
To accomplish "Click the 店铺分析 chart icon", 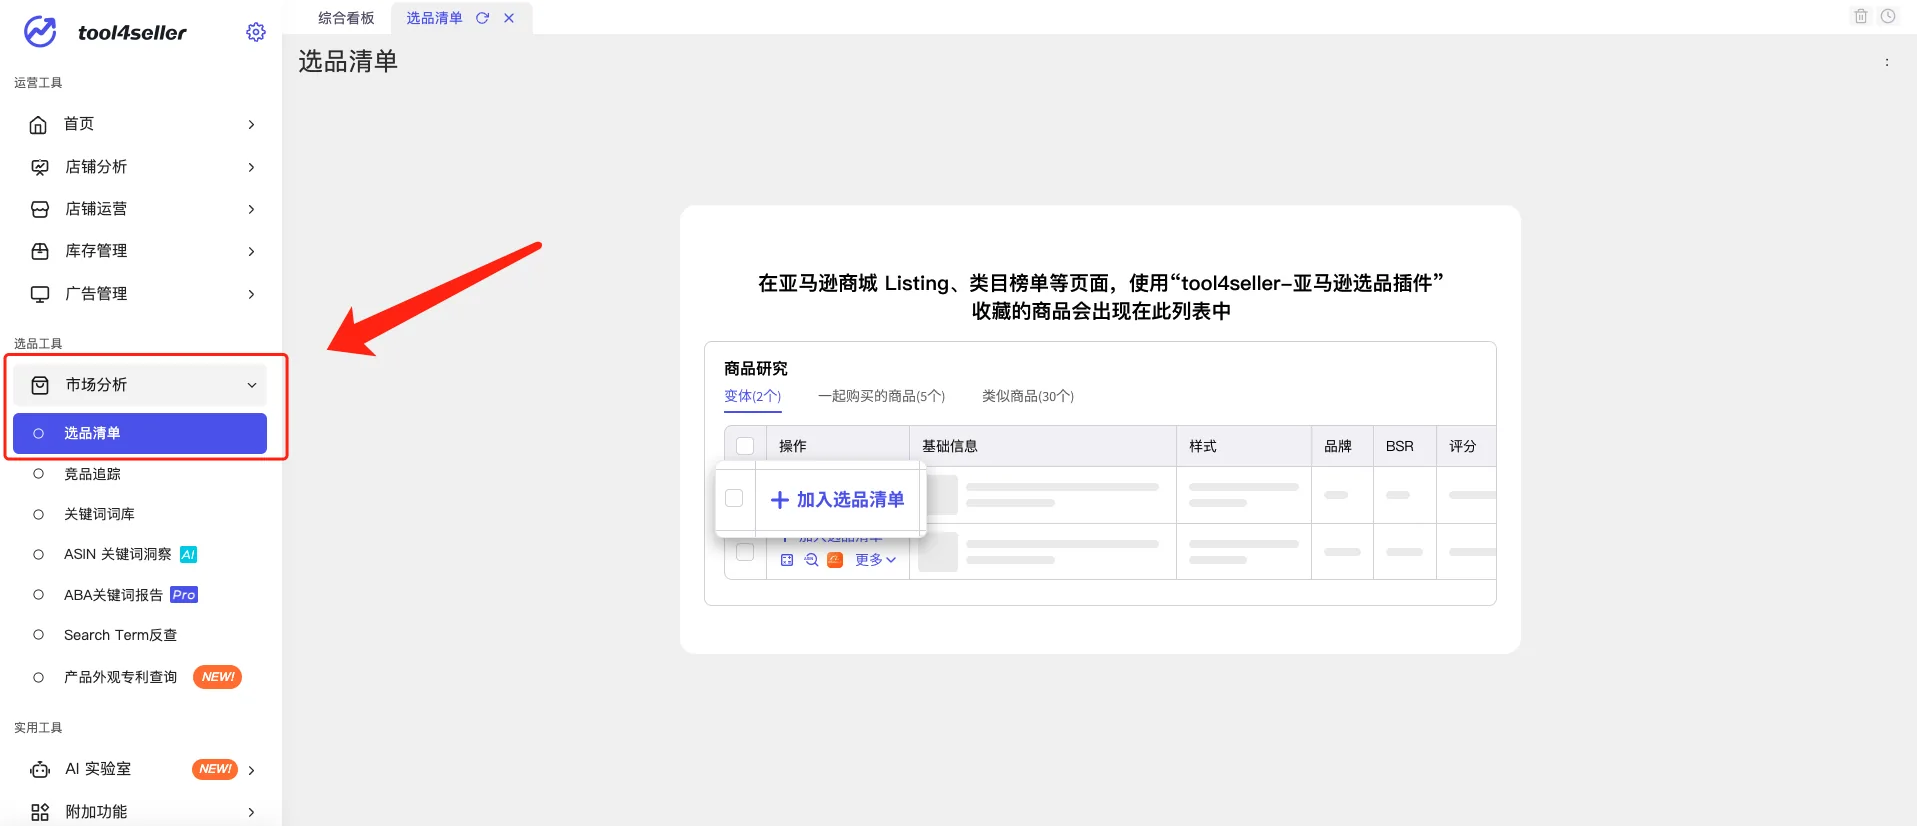I will coord(40,167).
